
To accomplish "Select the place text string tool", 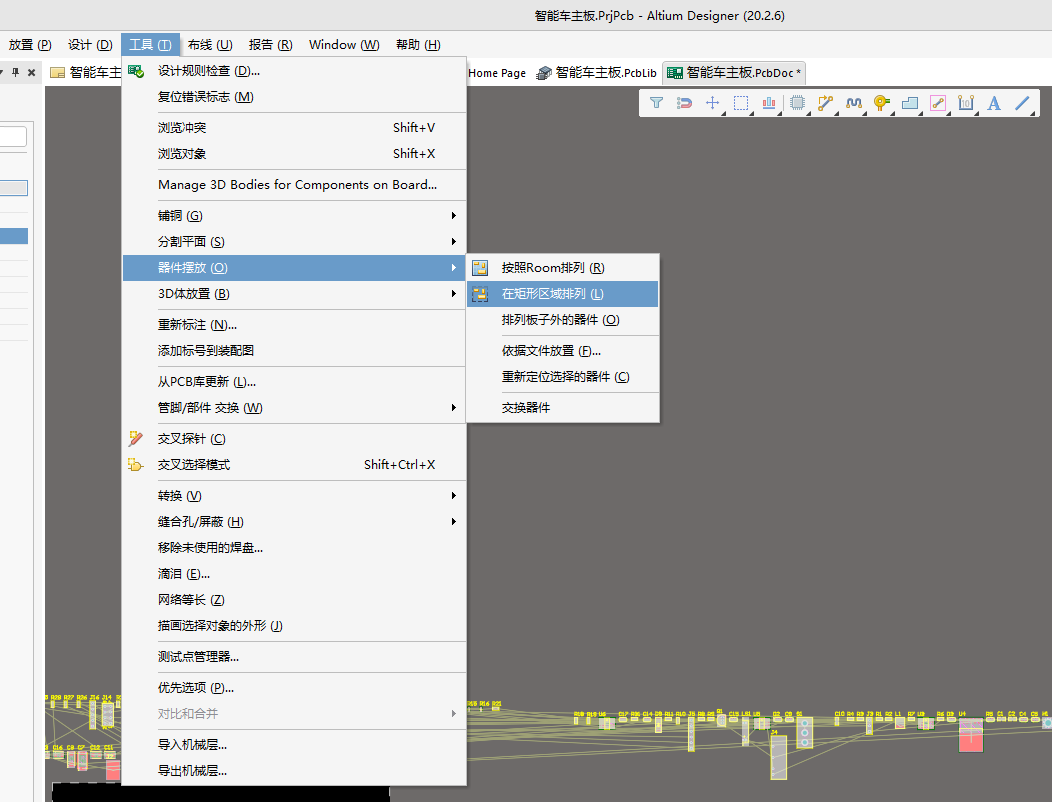I will tap(994, 103).
